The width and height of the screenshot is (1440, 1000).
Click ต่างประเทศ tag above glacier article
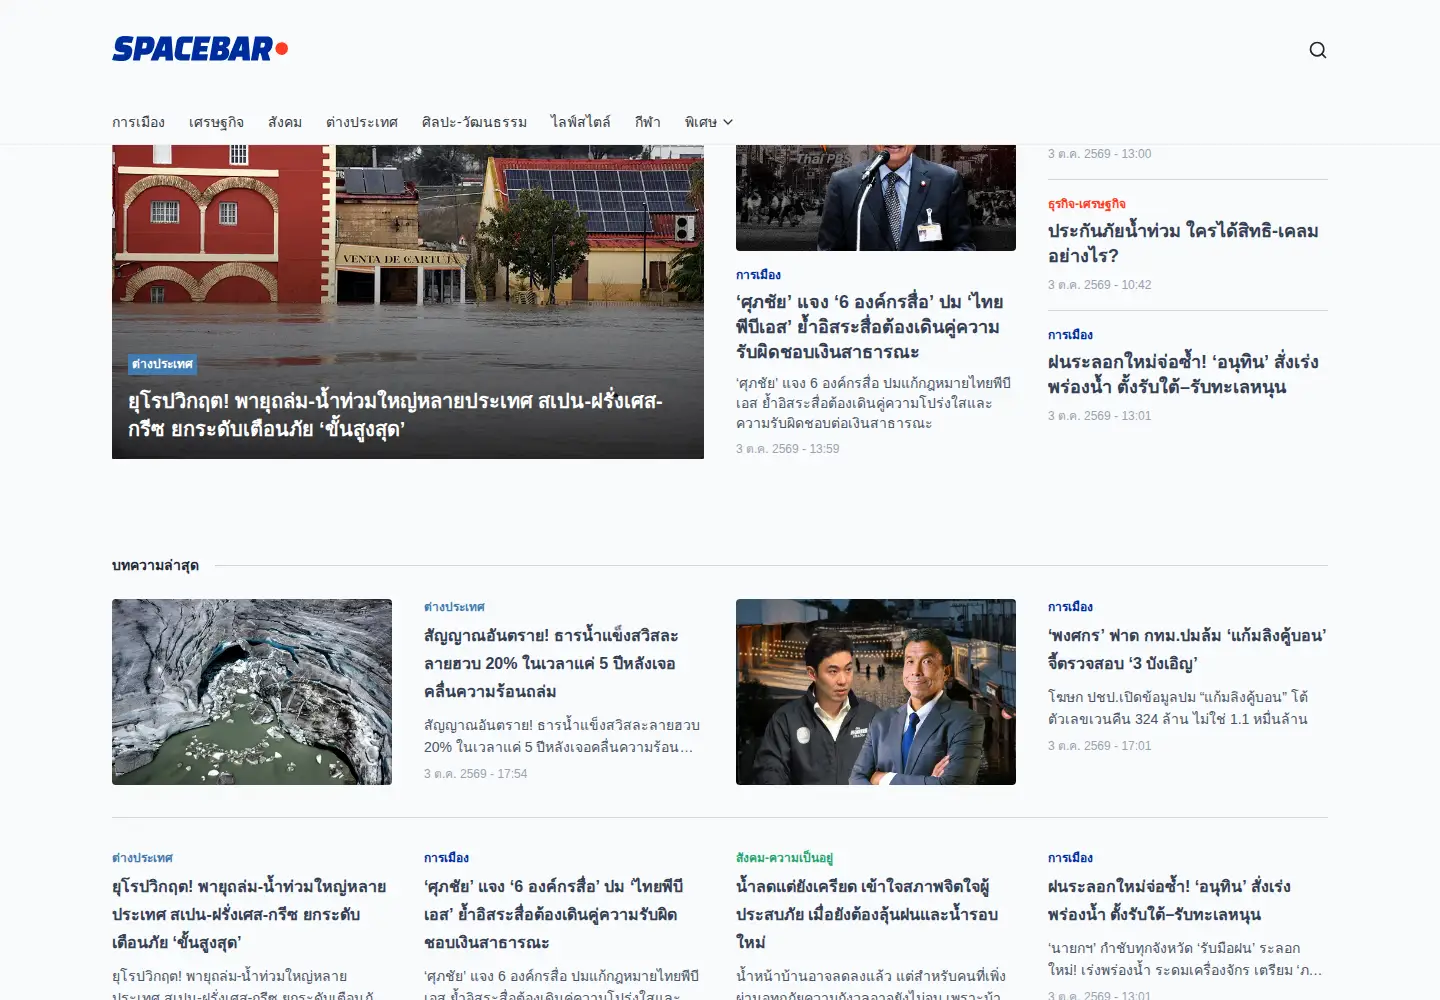tap(454, 607)
